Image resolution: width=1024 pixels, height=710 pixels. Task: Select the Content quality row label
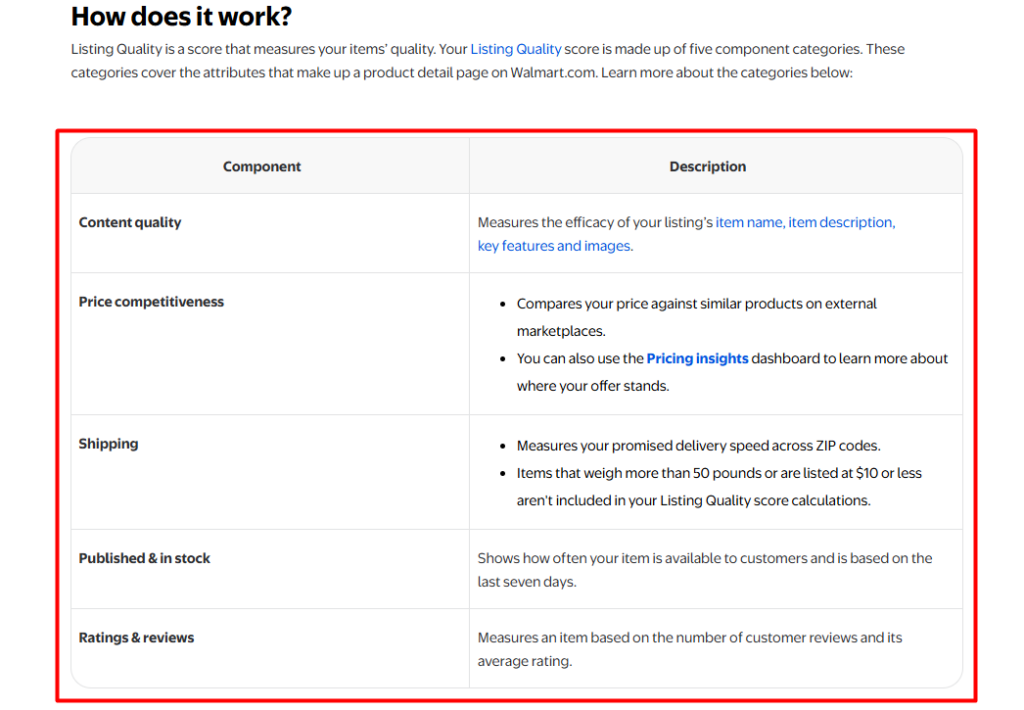click(x=130, y=222)
